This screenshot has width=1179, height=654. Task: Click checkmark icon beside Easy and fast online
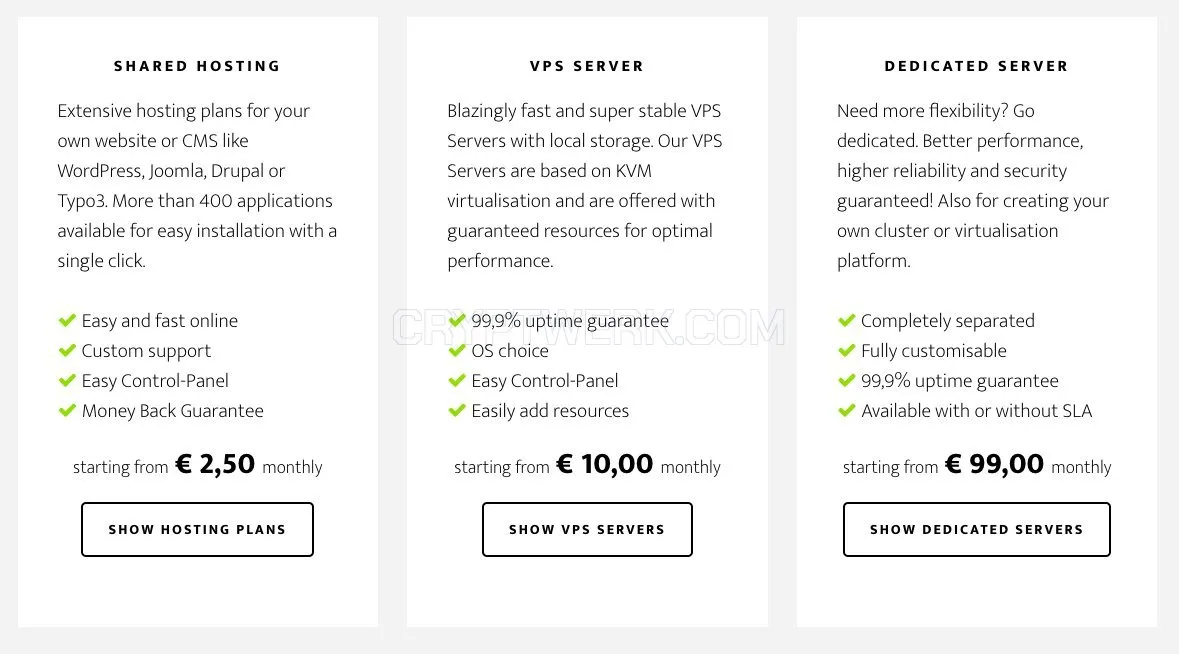pyautogui.click(x=67, y=321)
